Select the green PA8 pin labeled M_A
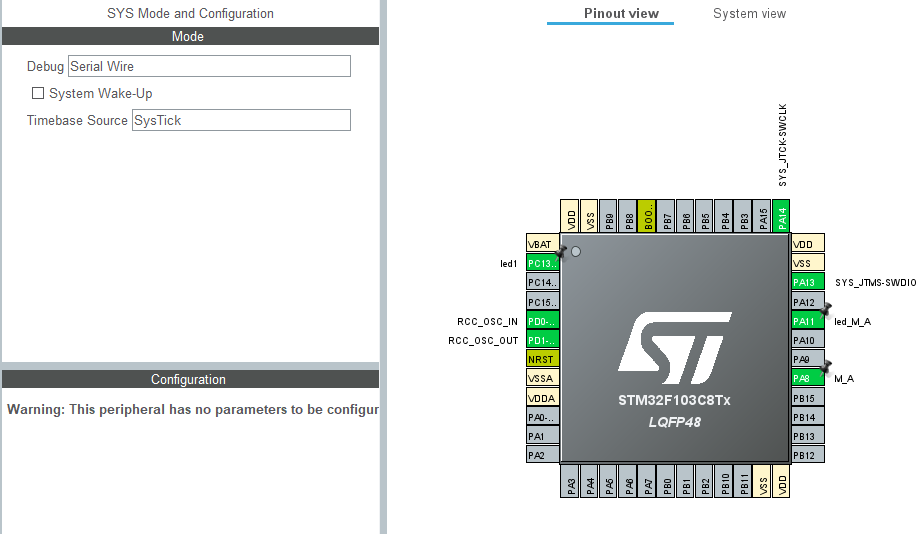Screen dimensions: 924x534 tap(808, 378)
